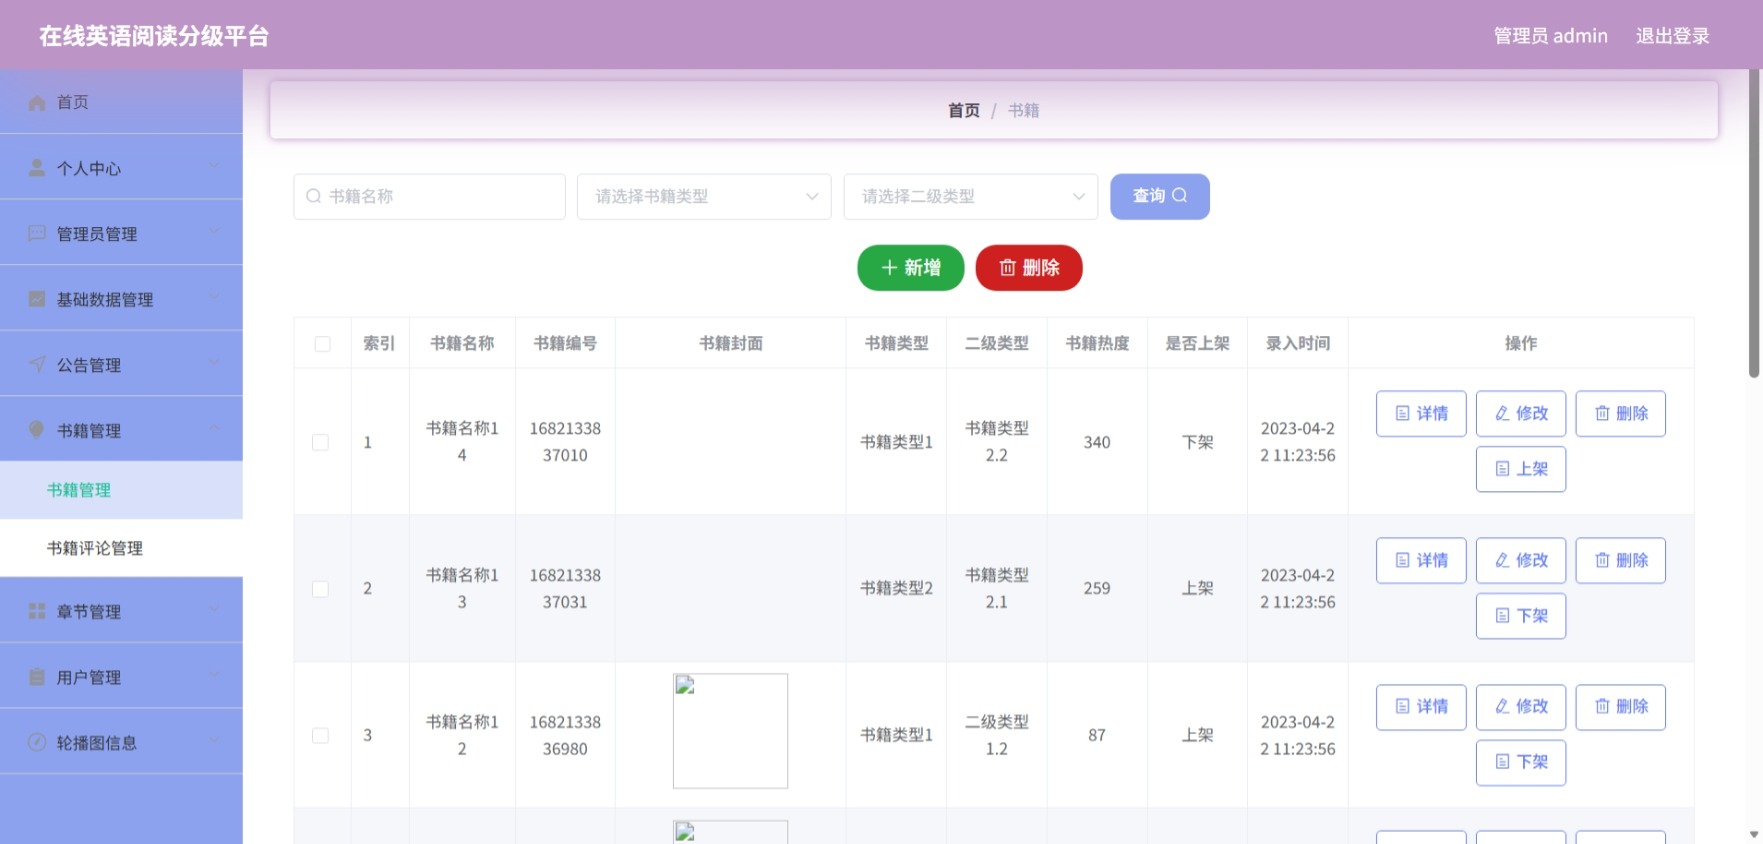
Task: Click the person icon next to 个人中心
Action: [x=37, y=168]
